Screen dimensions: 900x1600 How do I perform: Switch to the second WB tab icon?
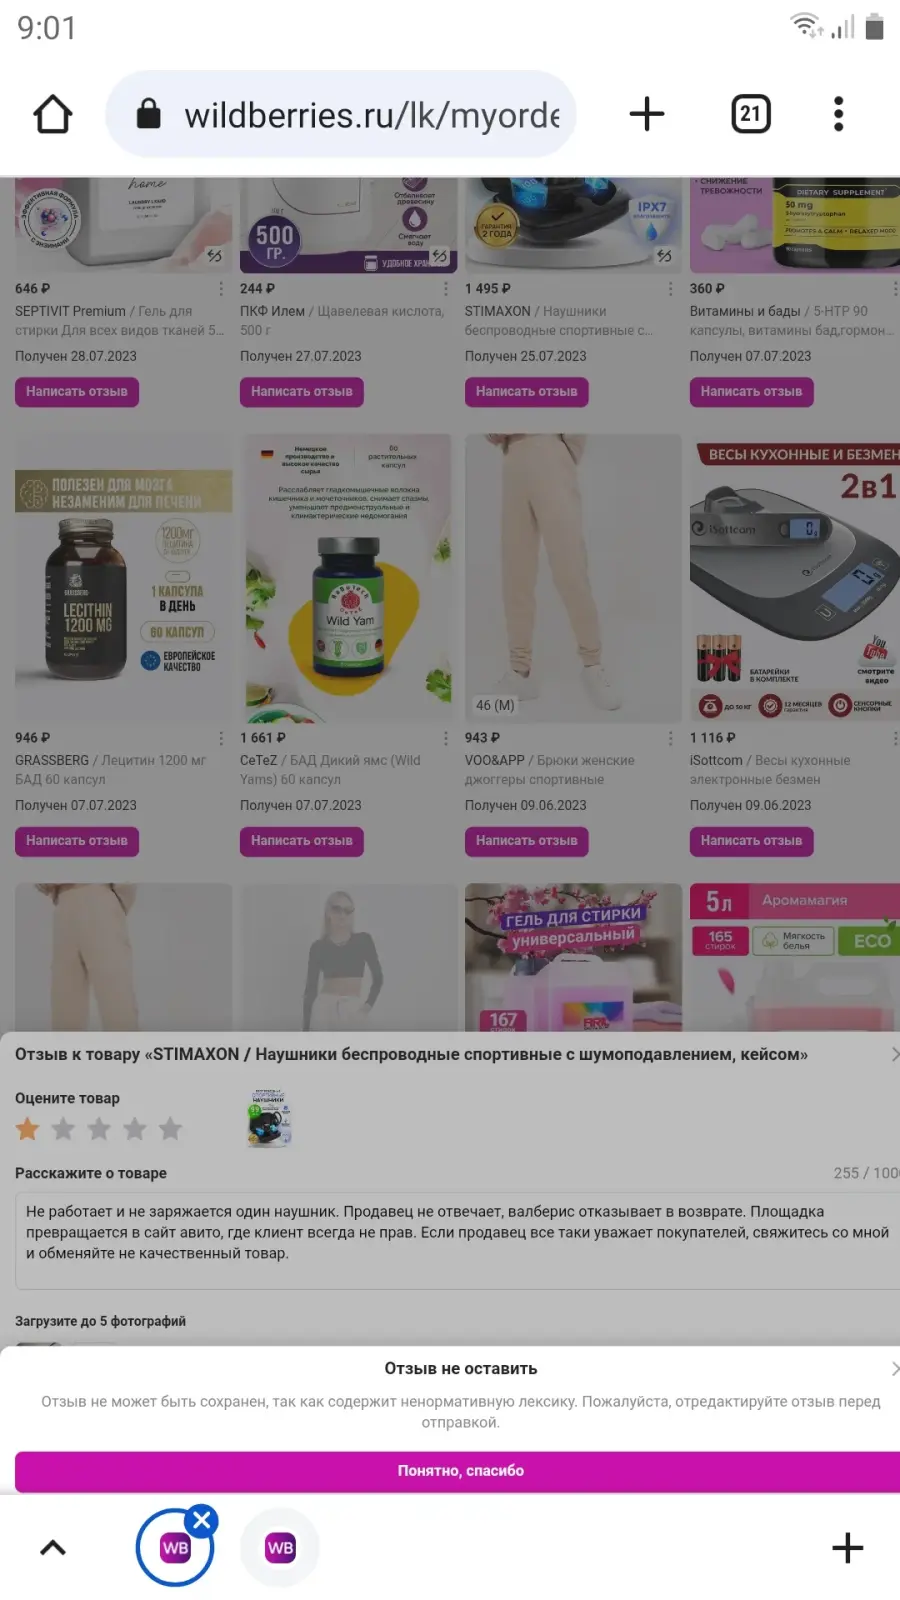click(x=280, y=1548)
